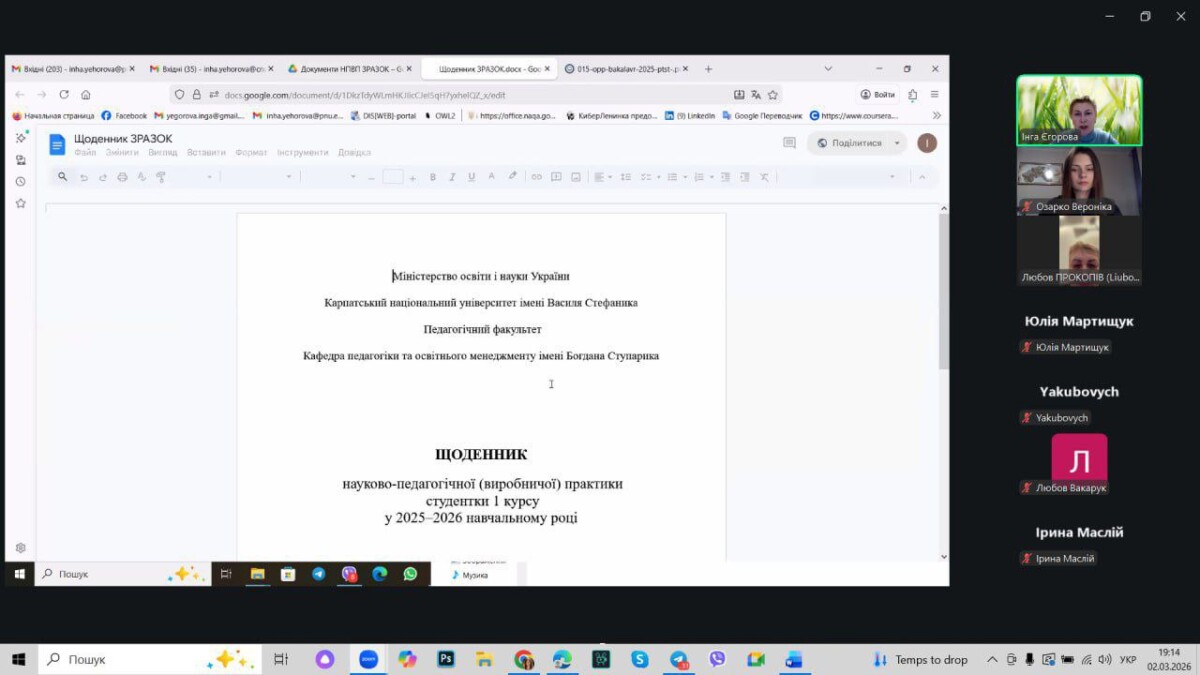Open the Вставити menu

click(x=205, y=153)
